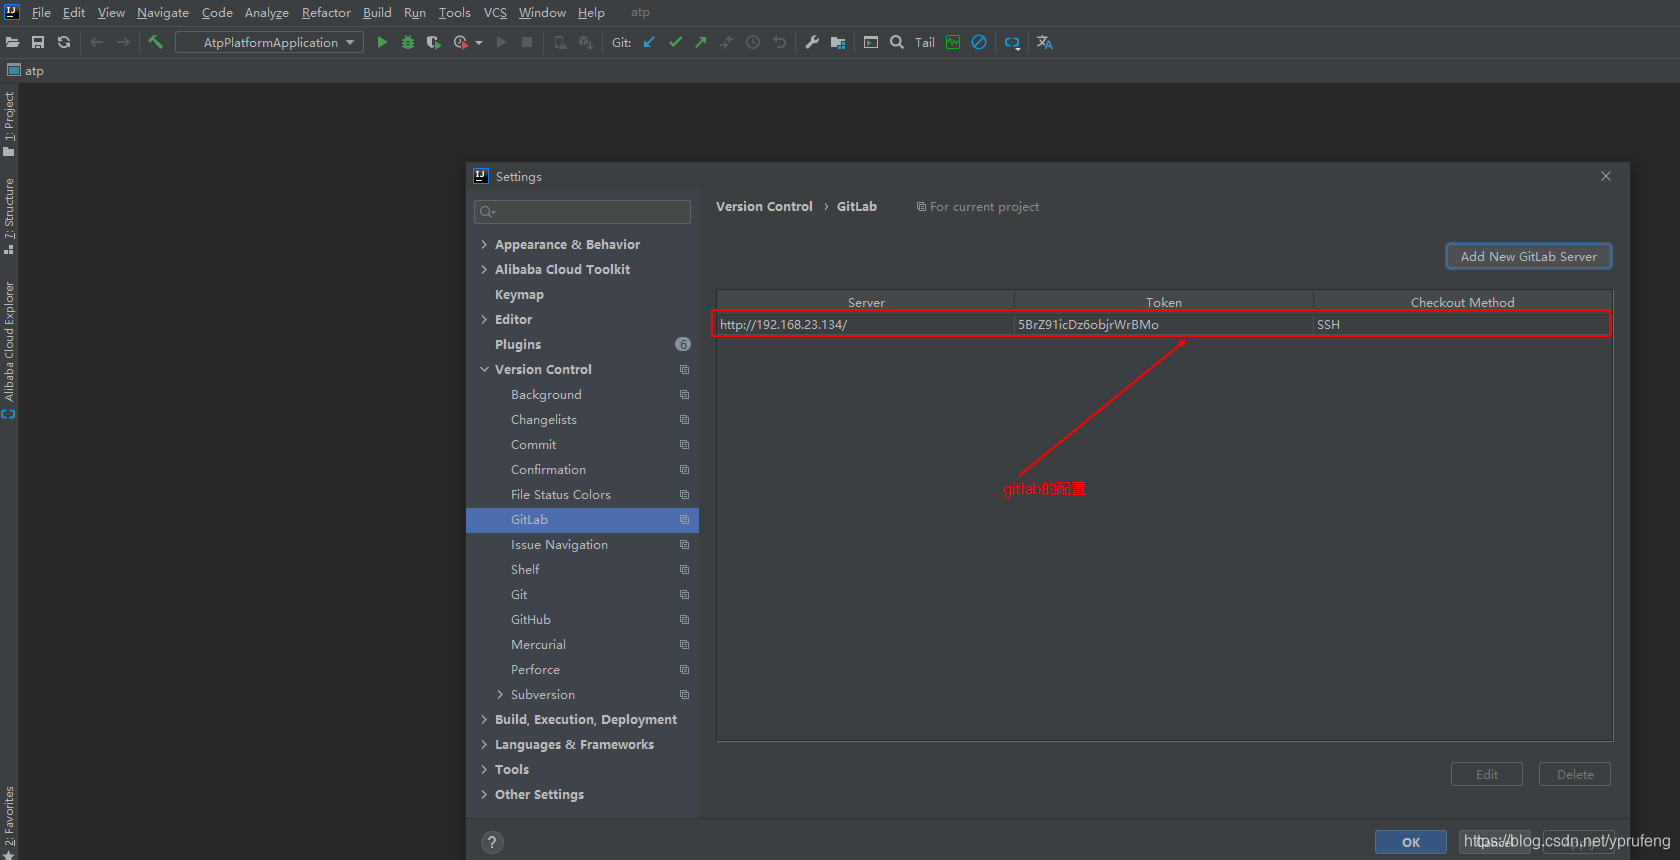
Task: Expand Alibaba Cloud Toolkit settings
Action: (484, 269)
